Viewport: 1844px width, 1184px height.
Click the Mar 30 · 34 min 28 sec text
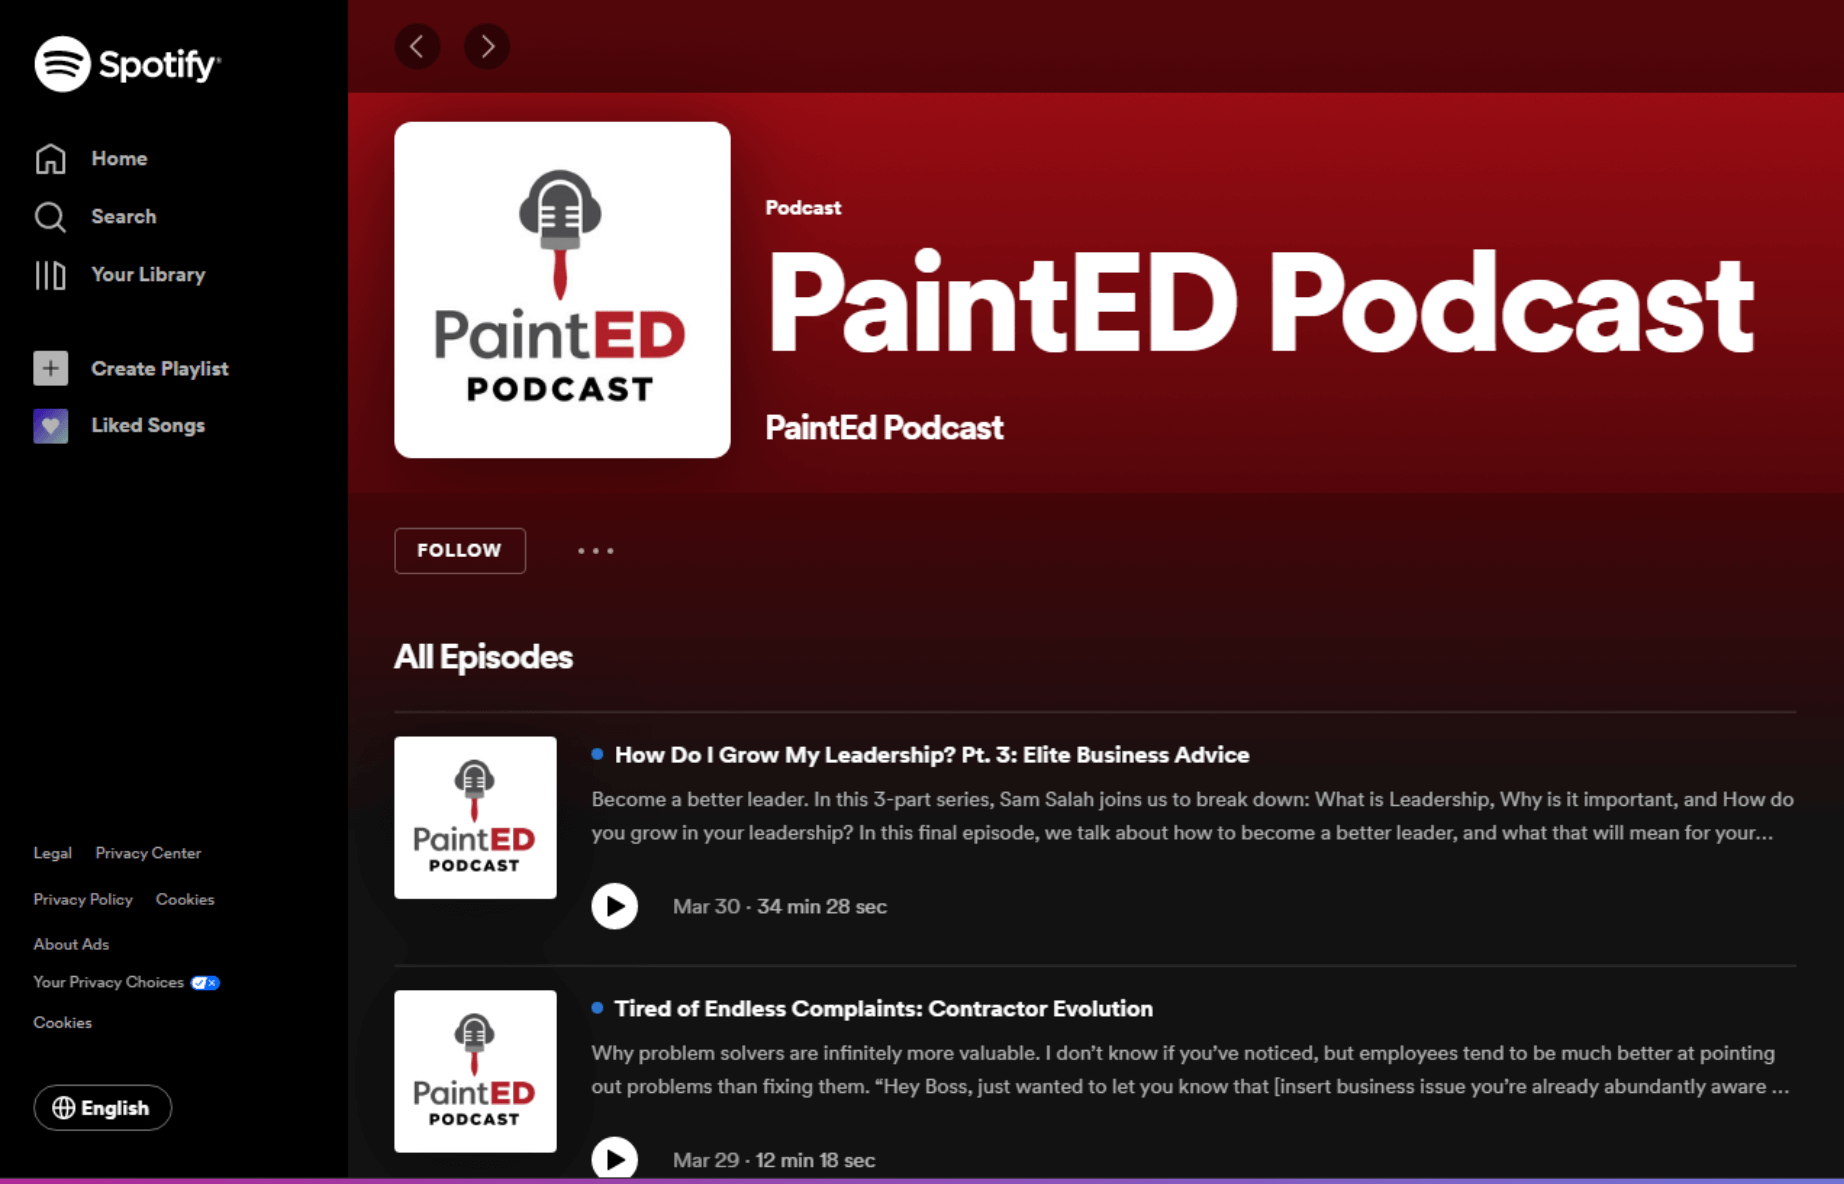(780, 907)
